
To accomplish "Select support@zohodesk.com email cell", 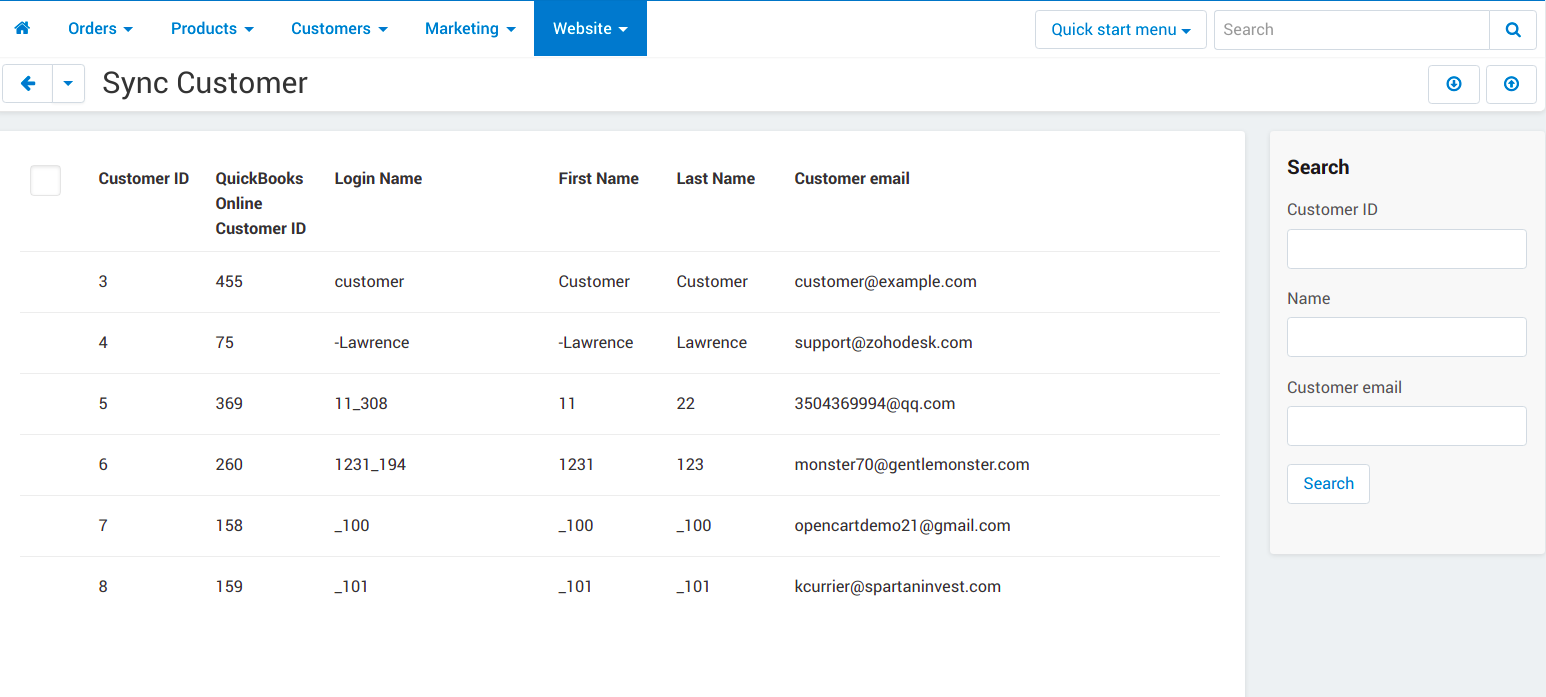I will (884, 343).
